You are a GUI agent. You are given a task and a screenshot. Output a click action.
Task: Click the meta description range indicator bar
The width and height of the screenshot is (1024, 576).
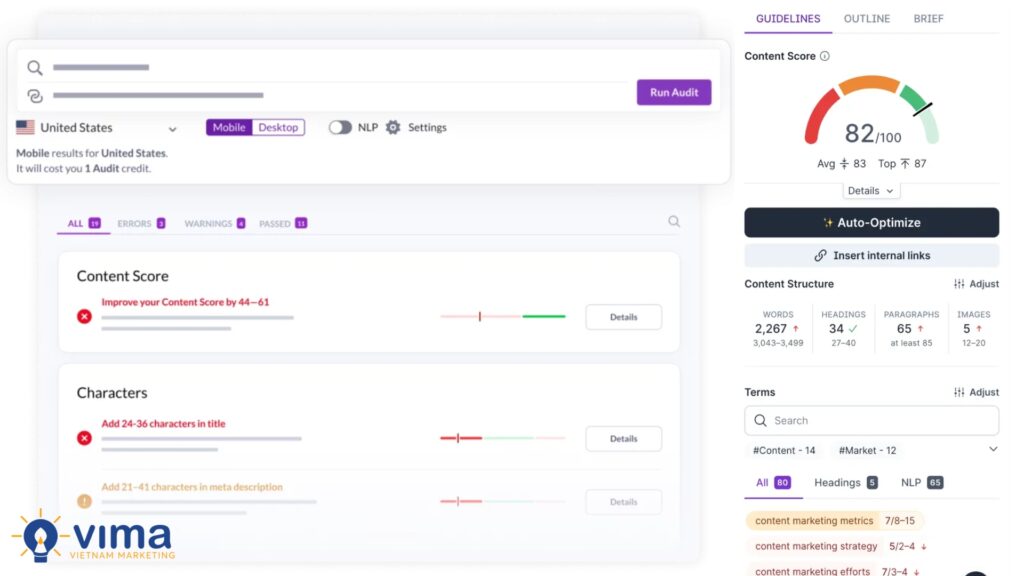coord(503,501)
